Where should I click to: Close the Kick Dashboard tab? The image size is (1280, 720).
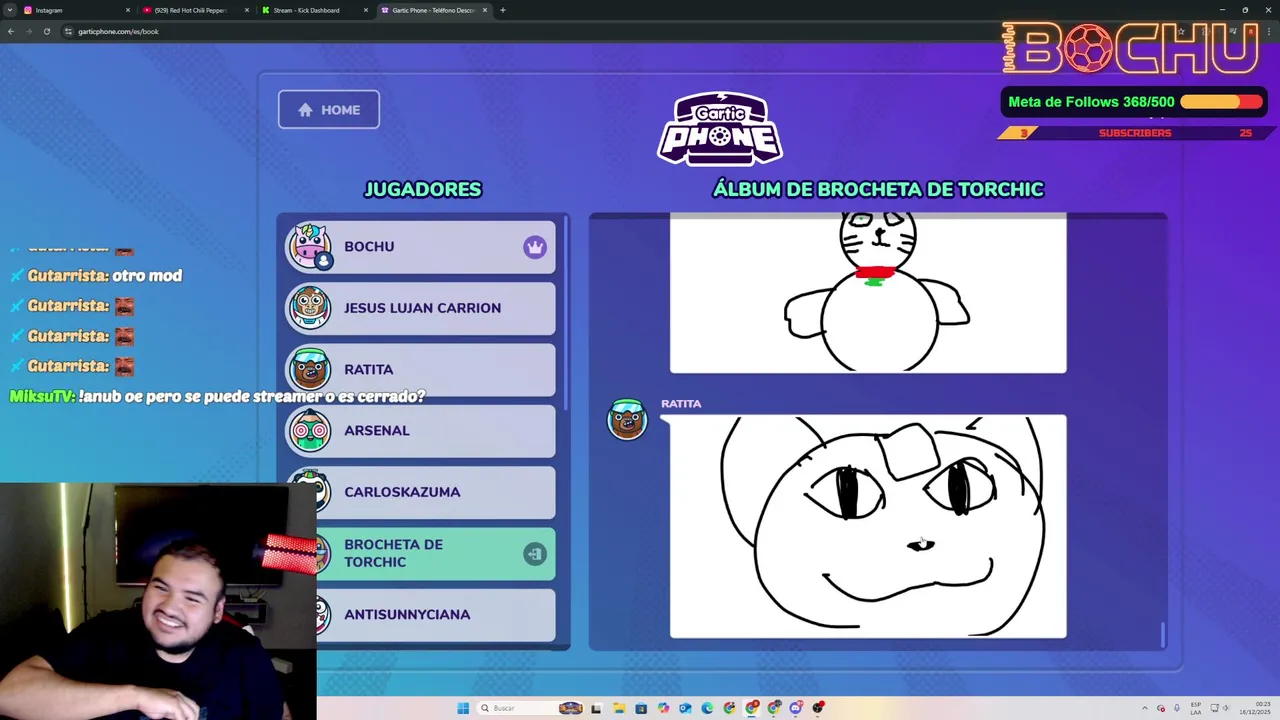(x=366, y=10)
